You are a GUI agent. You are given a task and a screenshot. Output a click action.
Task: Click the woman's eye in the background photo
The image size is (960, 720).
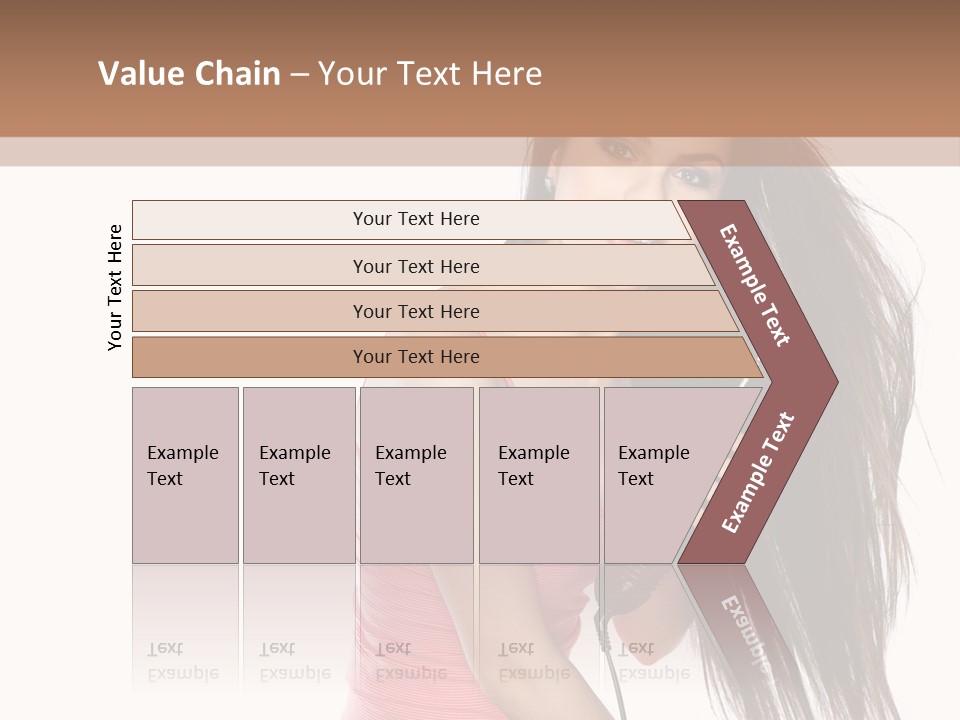(690, 178)
